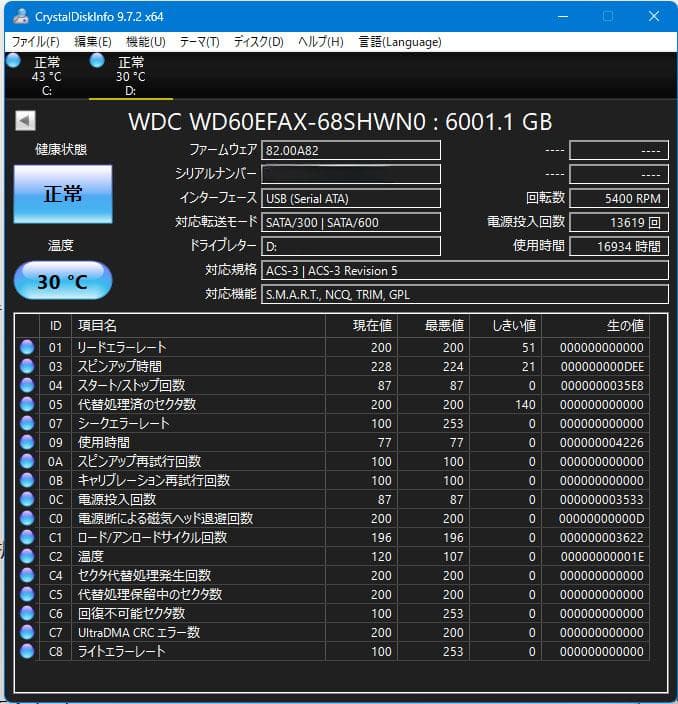
Task: Click the raw value 000000004226
Action: [602, 442]
